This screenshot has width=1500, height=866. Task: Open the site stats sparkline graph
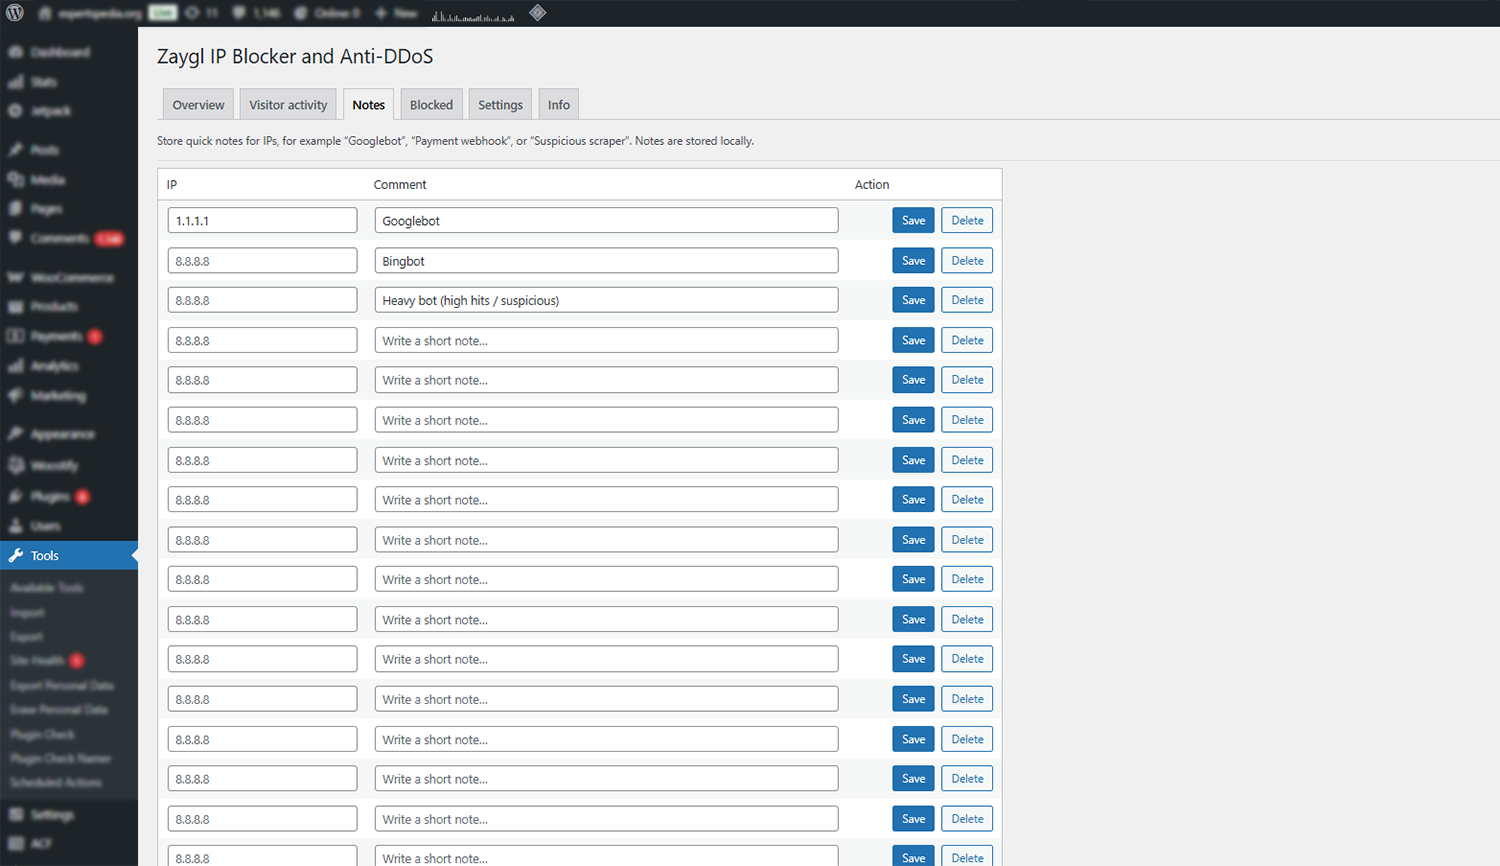click(472, 13)
